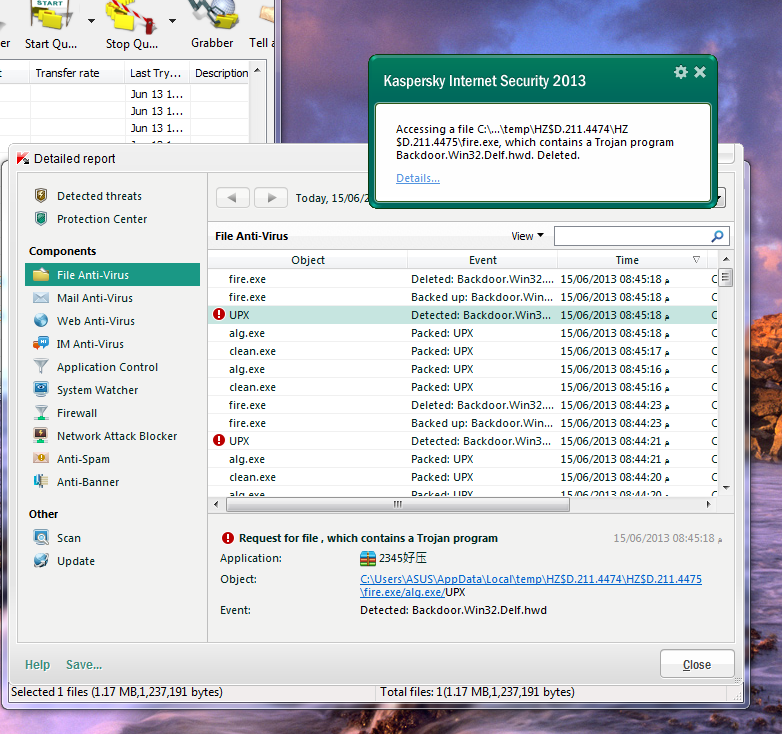Screen dimensions: 782x734
Task: Close the Detailed report window
Action: (x=697, y=664)
